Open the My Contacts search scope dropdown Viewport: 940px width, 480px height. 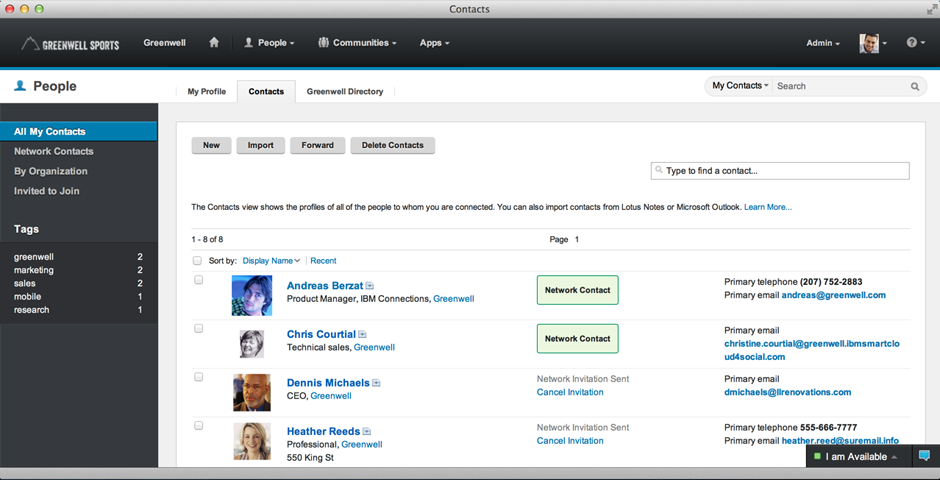[740, 86]
